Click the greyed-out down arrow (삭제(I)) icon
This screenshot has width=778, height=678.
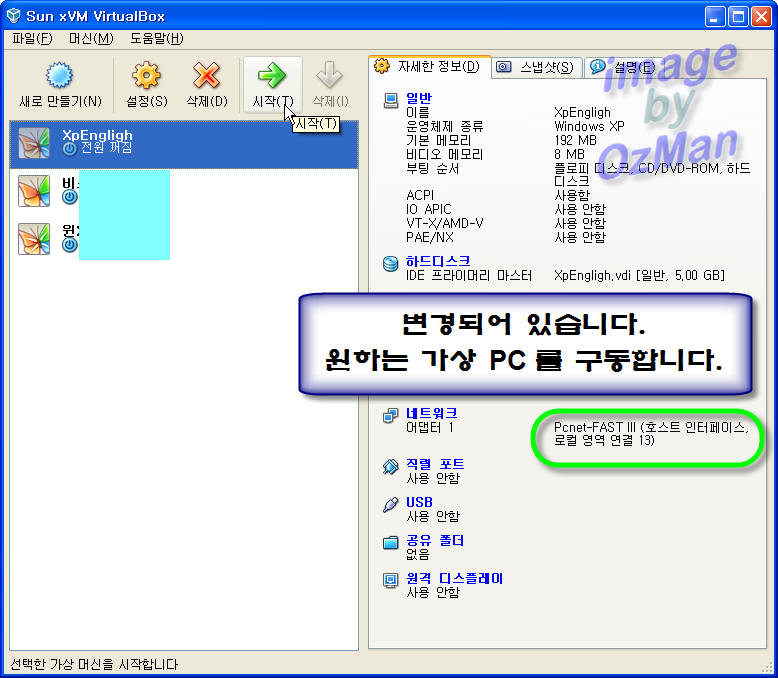point(329,75)
